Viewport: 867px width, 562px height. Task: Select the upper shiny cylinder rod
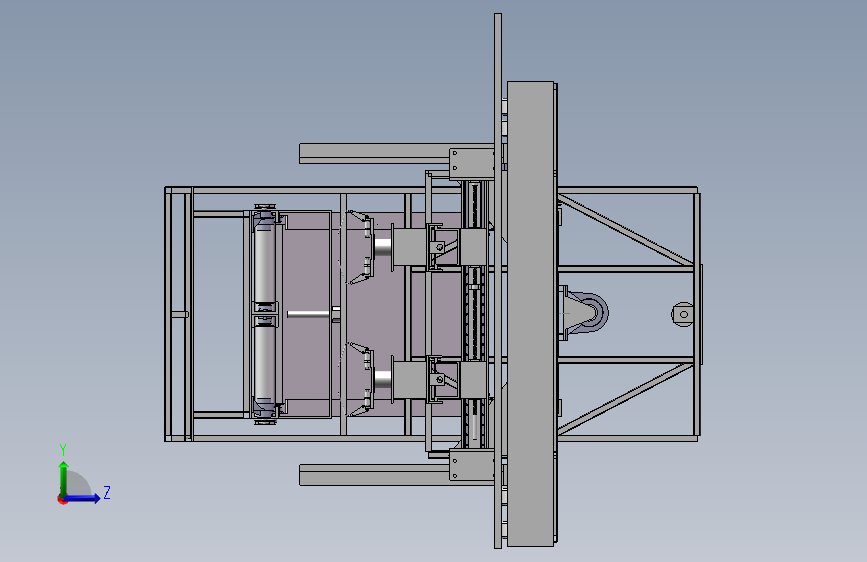point(383,246)
